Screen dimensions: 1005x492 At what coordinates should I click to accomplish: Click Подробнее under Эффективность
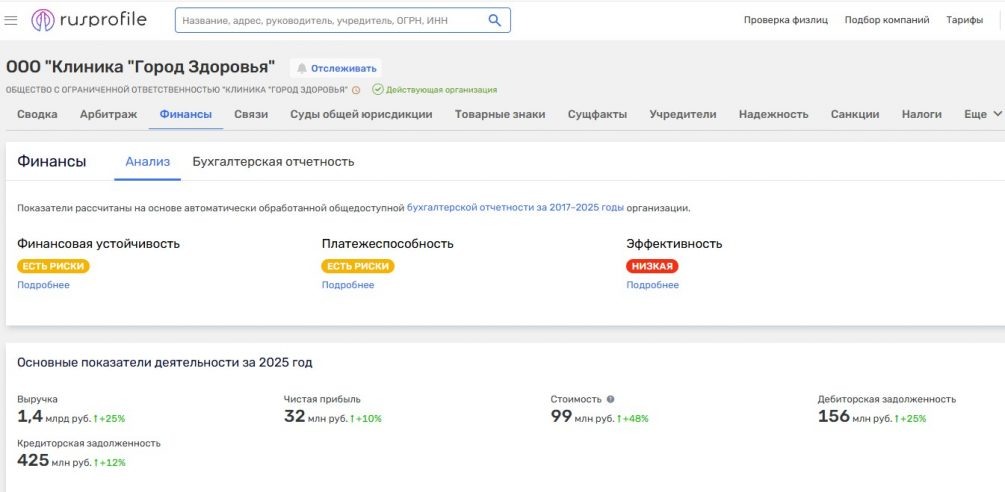coord(652,285)
